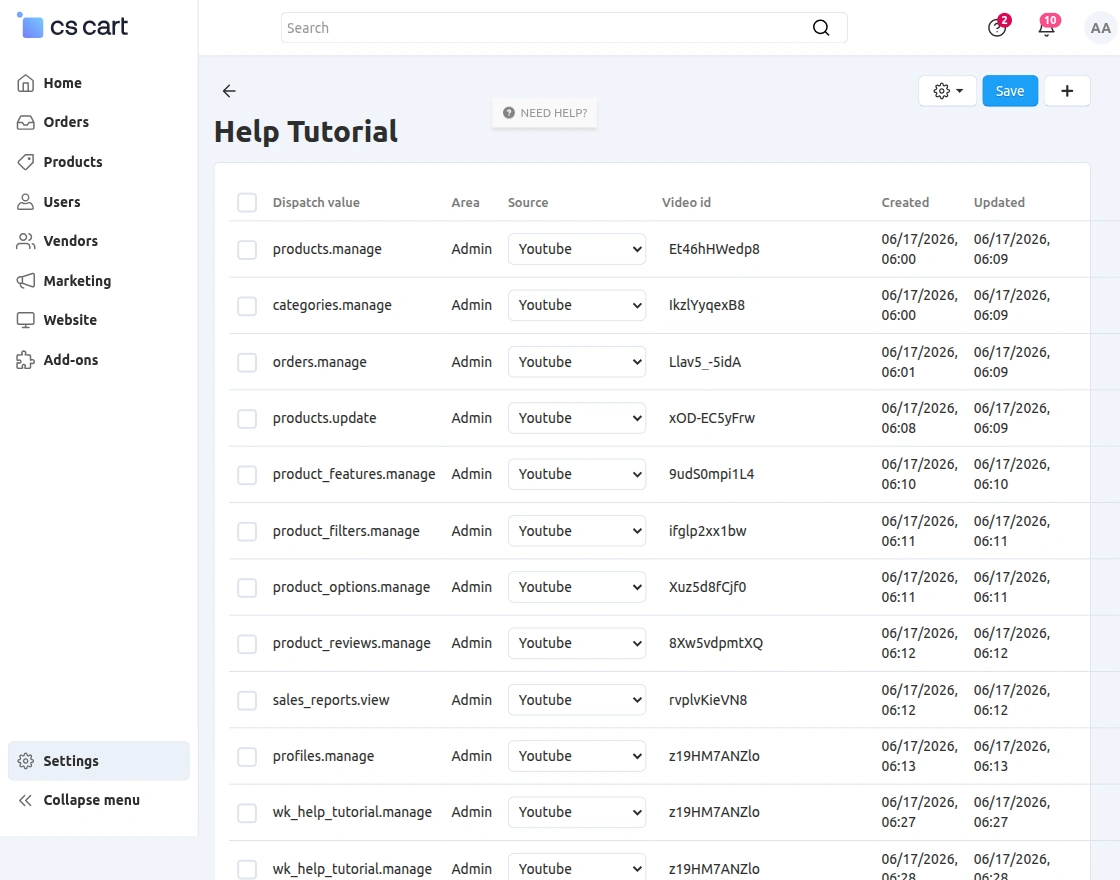Check the product_features.manage row checkbox
Viewport: 1120px width, 880px height.
click(x=247, y=475)
